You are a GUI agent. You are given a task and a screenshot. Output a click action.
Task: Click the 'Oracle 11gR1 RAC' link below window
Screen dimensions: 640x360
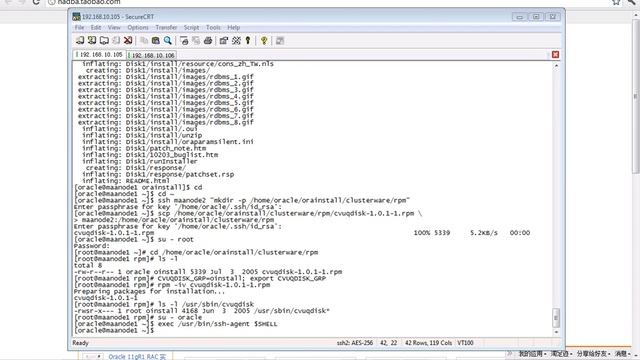click(x=137, y=357)
